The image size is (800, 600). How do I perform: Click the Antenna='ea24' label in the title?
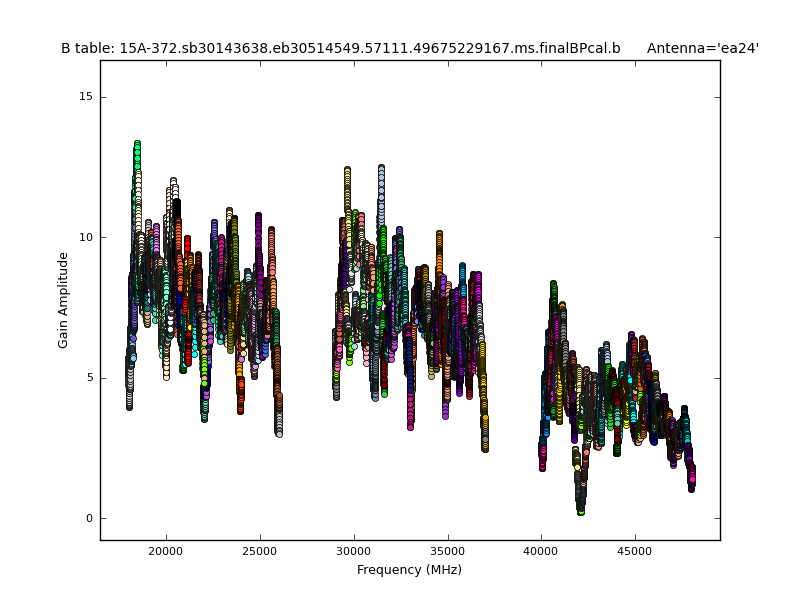[x=702, y=48]
